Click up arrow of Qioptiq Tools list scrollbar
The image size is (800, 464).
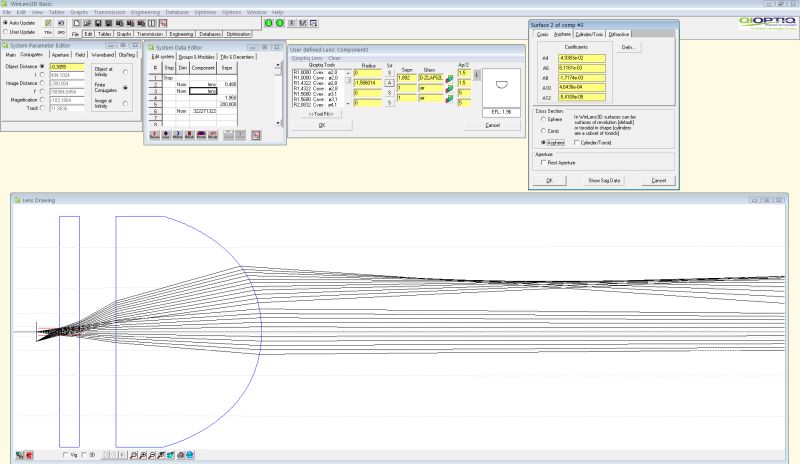348,73
